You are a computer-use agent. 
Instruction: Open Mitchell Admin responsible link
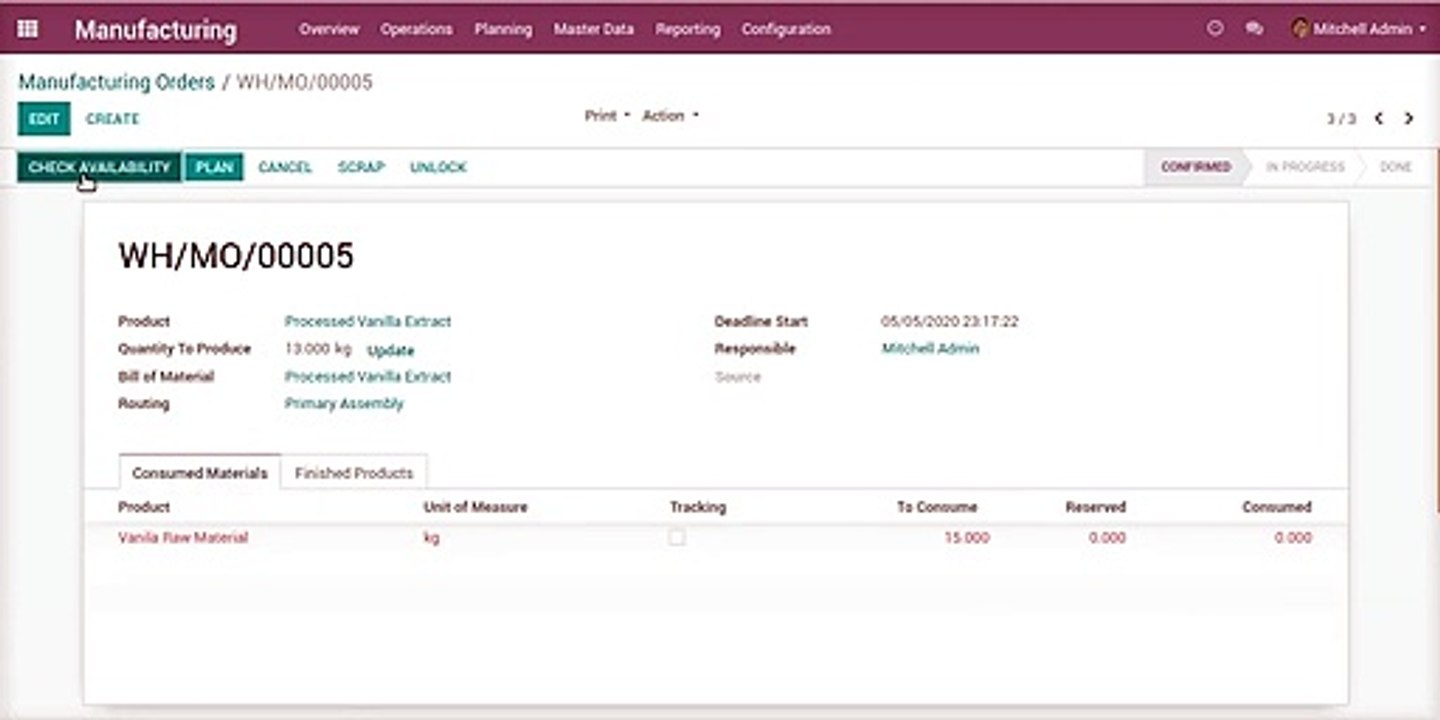(930, 348)
